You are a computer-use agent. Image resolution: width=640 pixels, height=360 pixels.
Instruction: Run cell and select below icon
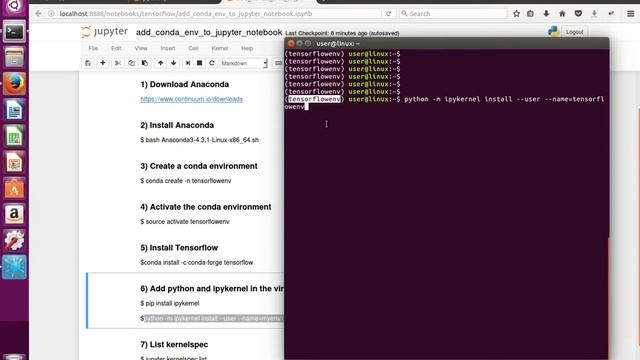pos(188,63)
